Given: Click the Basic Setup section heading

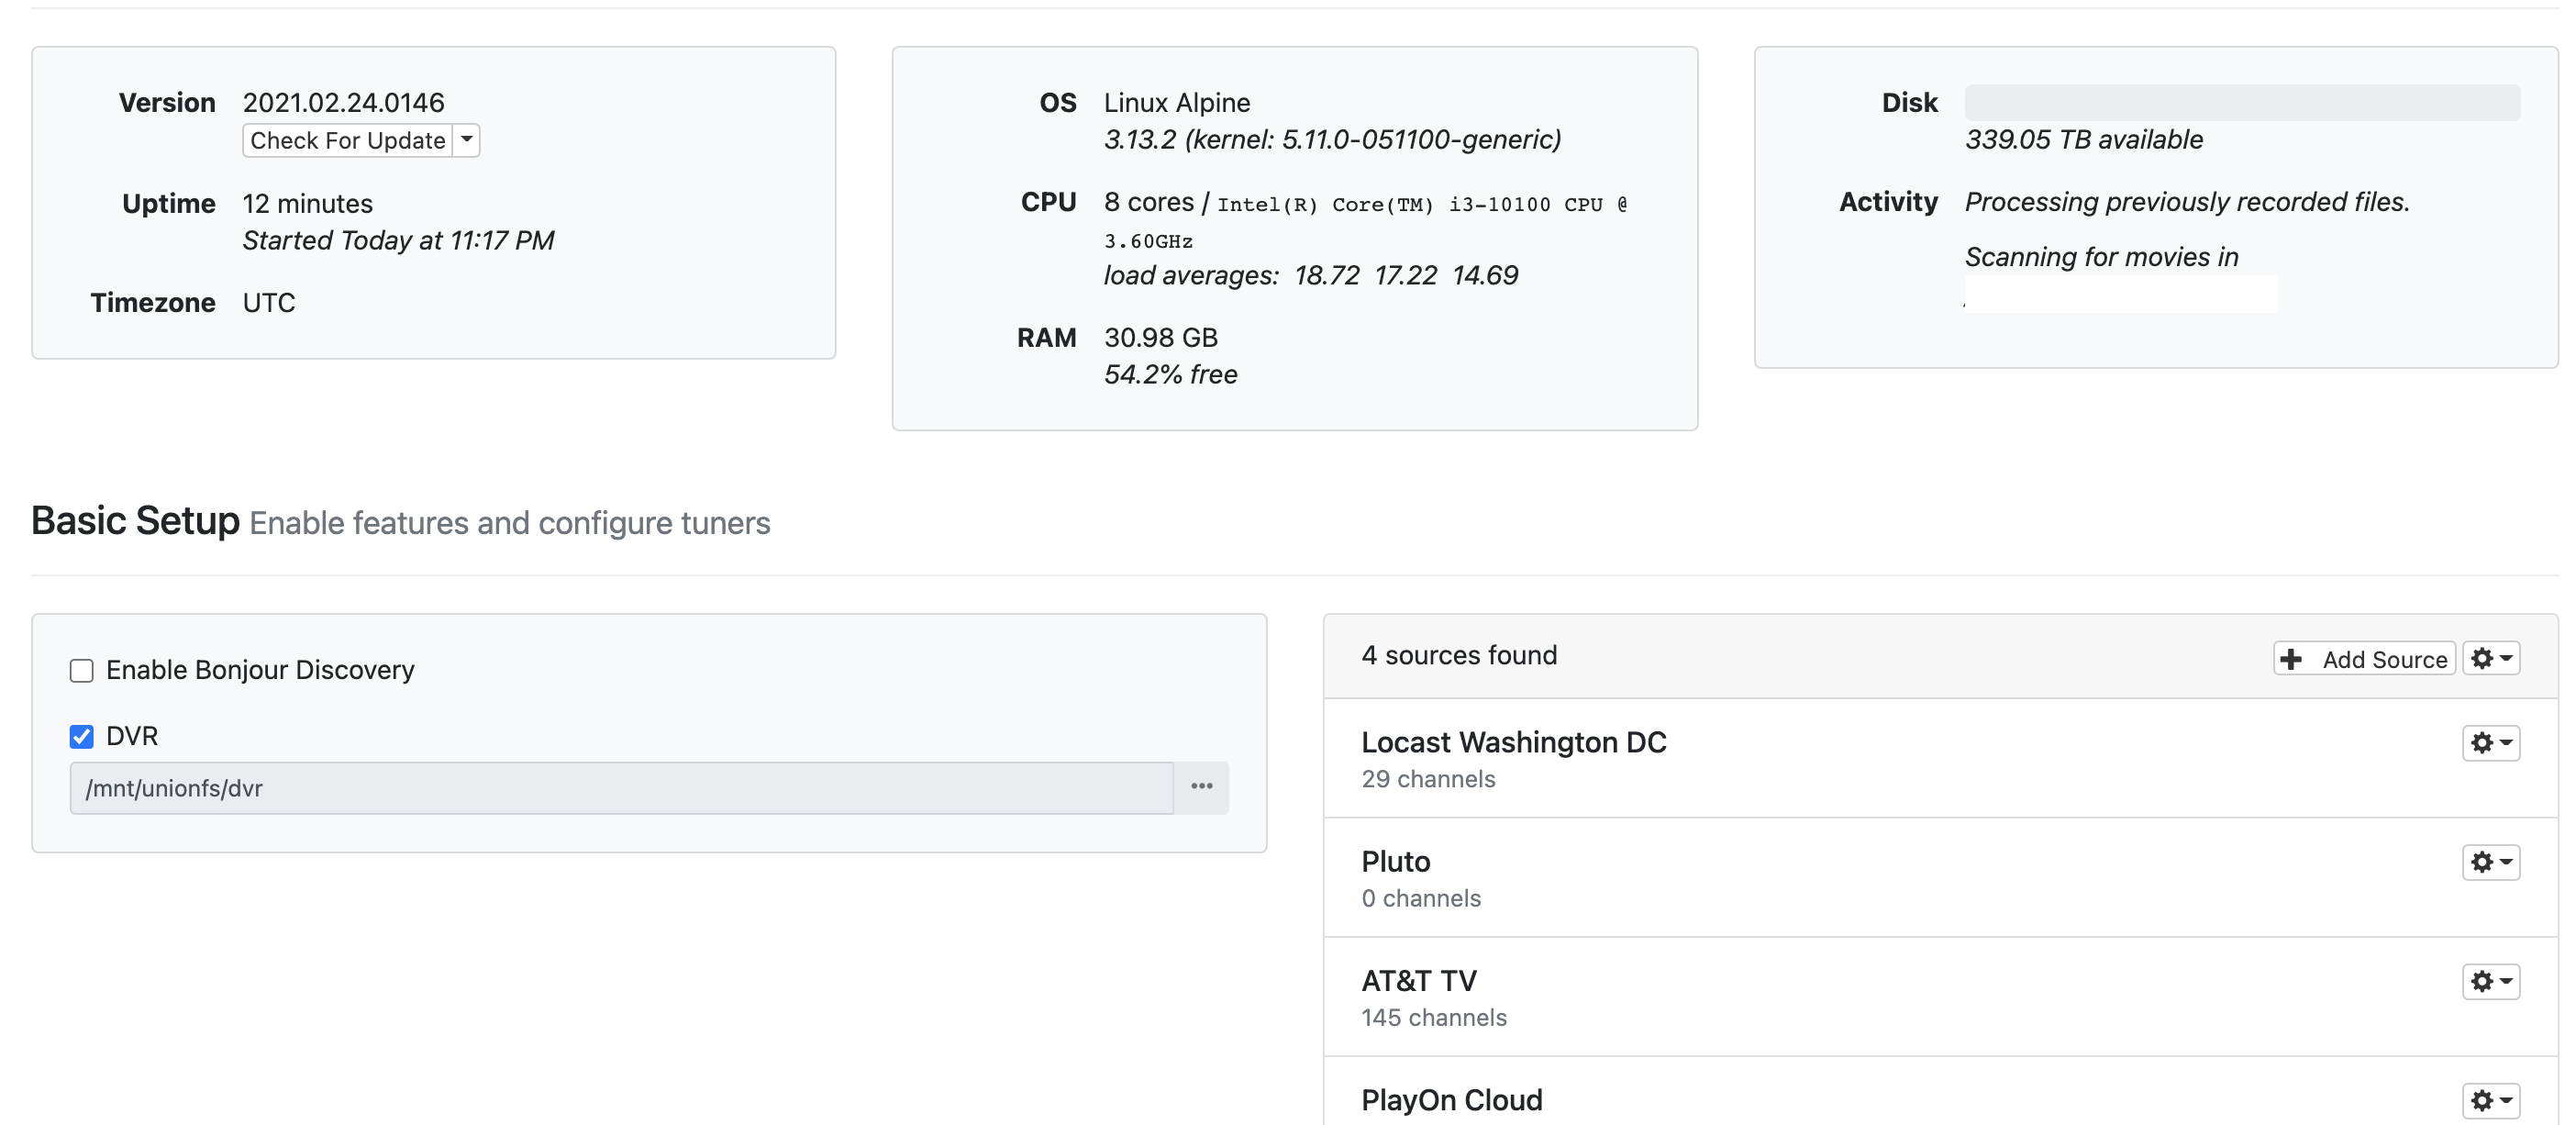Looking at the screenshot, I should [135, 521].
